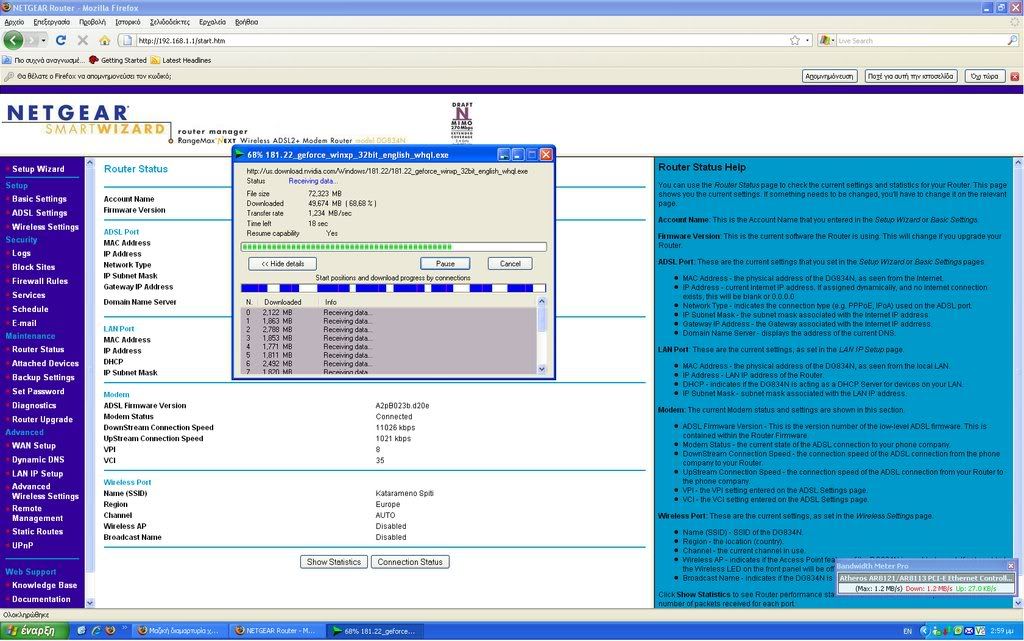
Task: Open Dynamic DNS in the sidebar
Action: (x=38, y=460)
